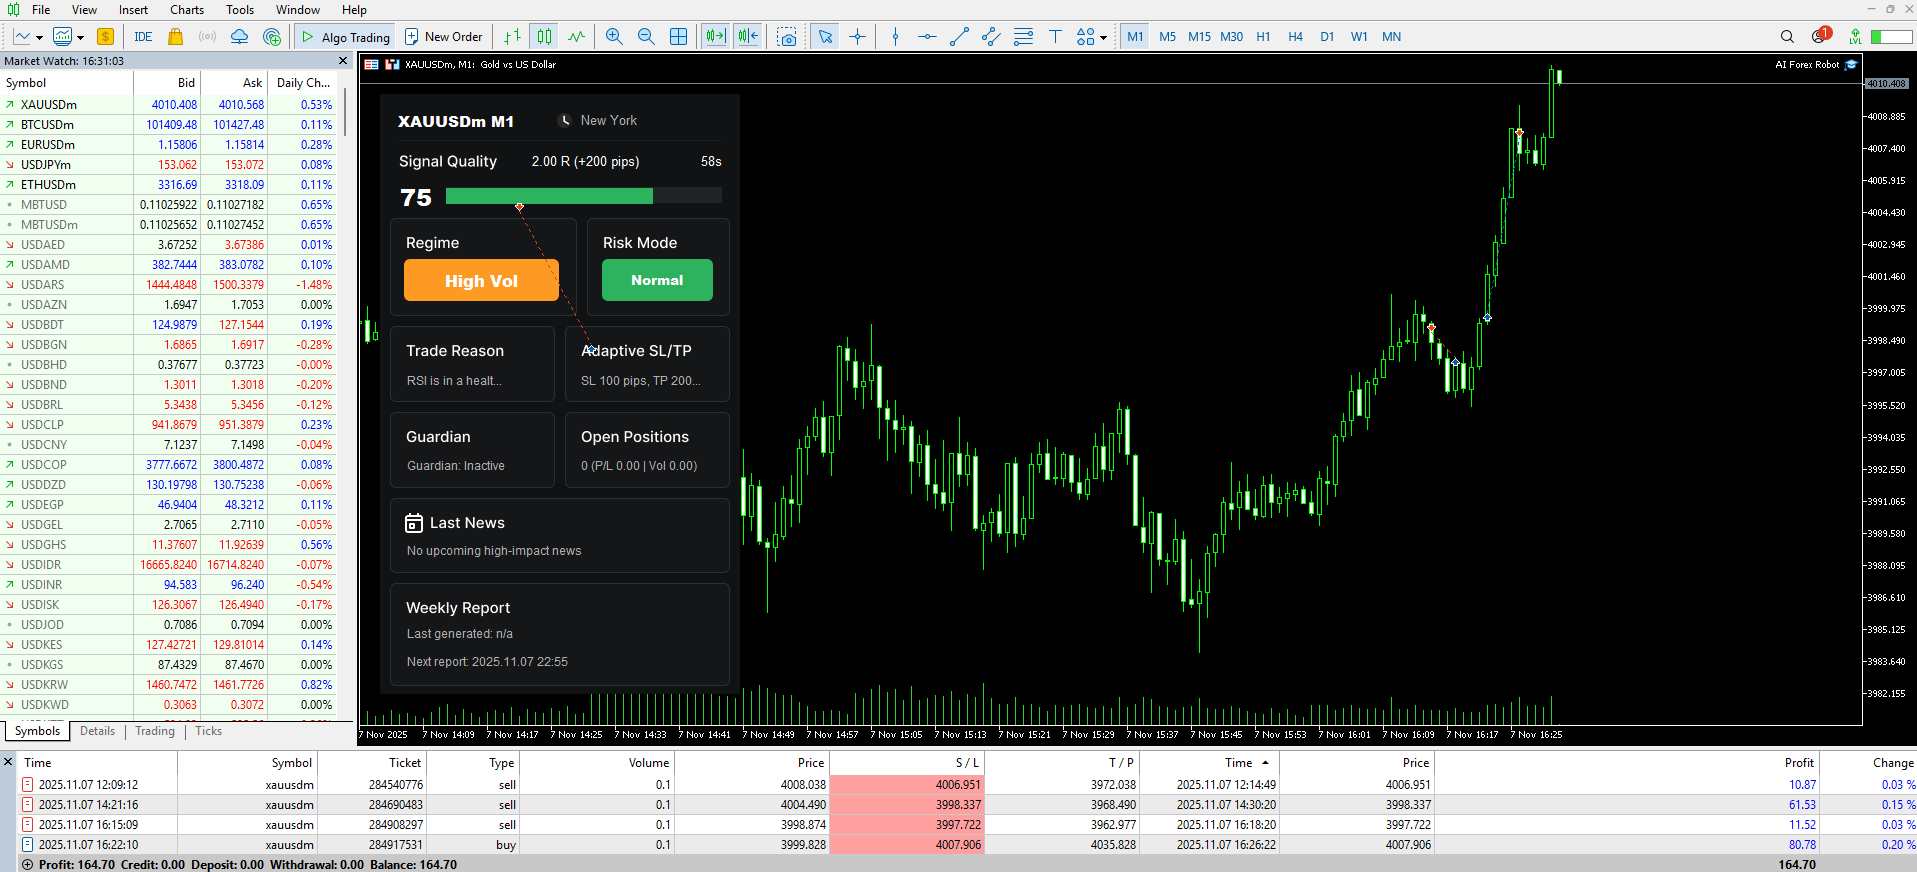The image size is (1917, 872).
Task: Select the M15 timeframe
Action: coord(1199,37)
